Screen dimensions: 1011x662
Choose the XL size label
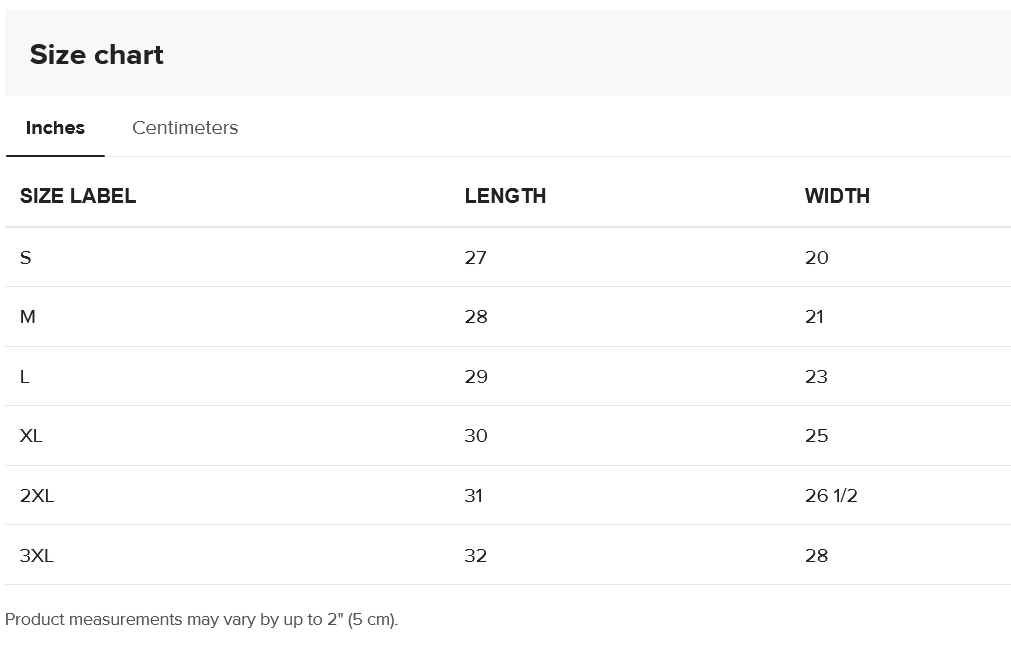coord(31,436)
